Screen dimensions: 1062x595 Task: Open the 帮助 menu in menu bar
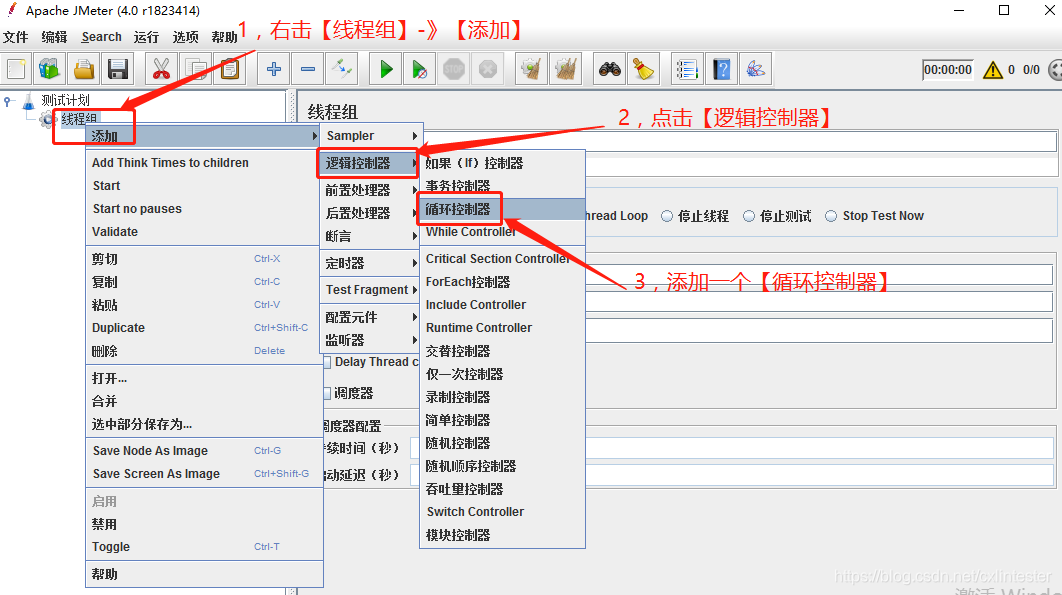(224, 37)
